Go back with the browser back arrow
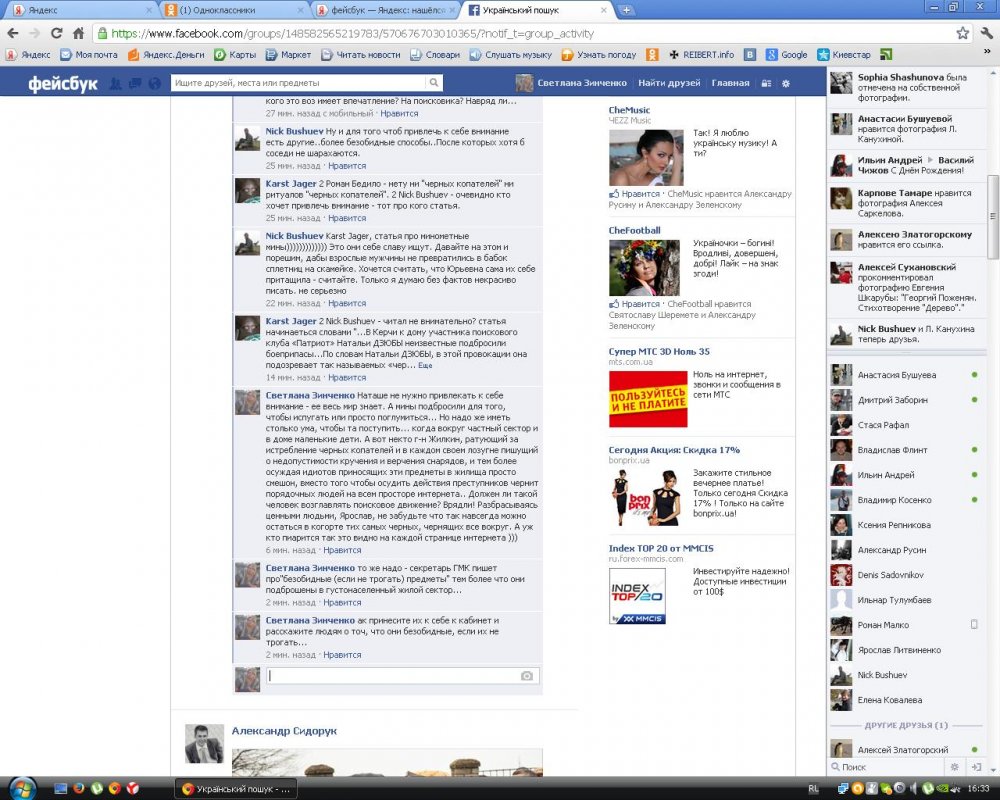This screenshot has width=1000, height=800. (13, 33)
